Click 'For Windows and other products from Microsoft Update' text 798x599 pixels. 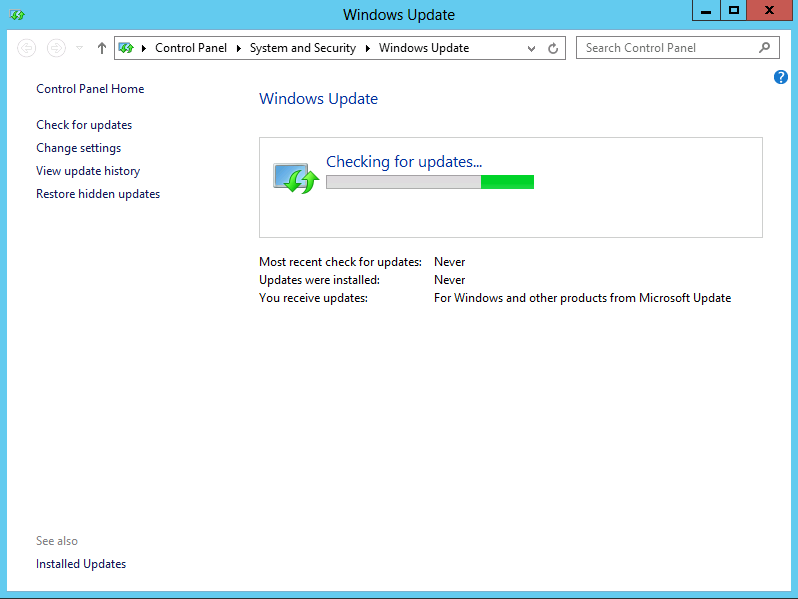click(x=582, y=298)
